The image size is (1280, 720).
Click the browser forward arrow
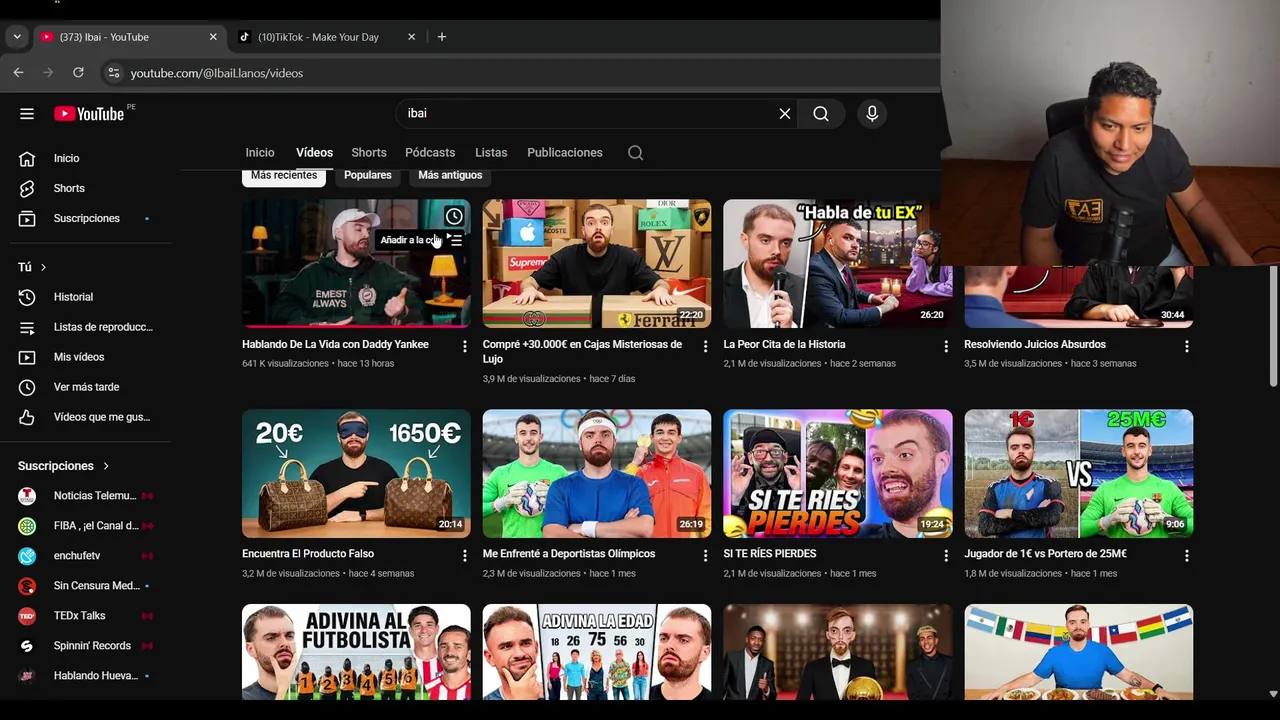click(x=48, y=73)
